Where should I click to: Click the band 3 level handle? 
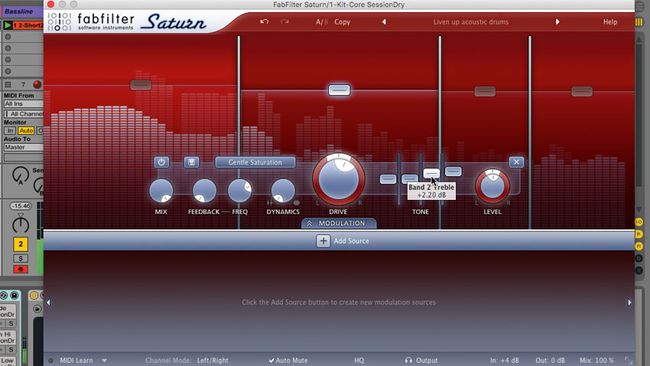[485, 91]
